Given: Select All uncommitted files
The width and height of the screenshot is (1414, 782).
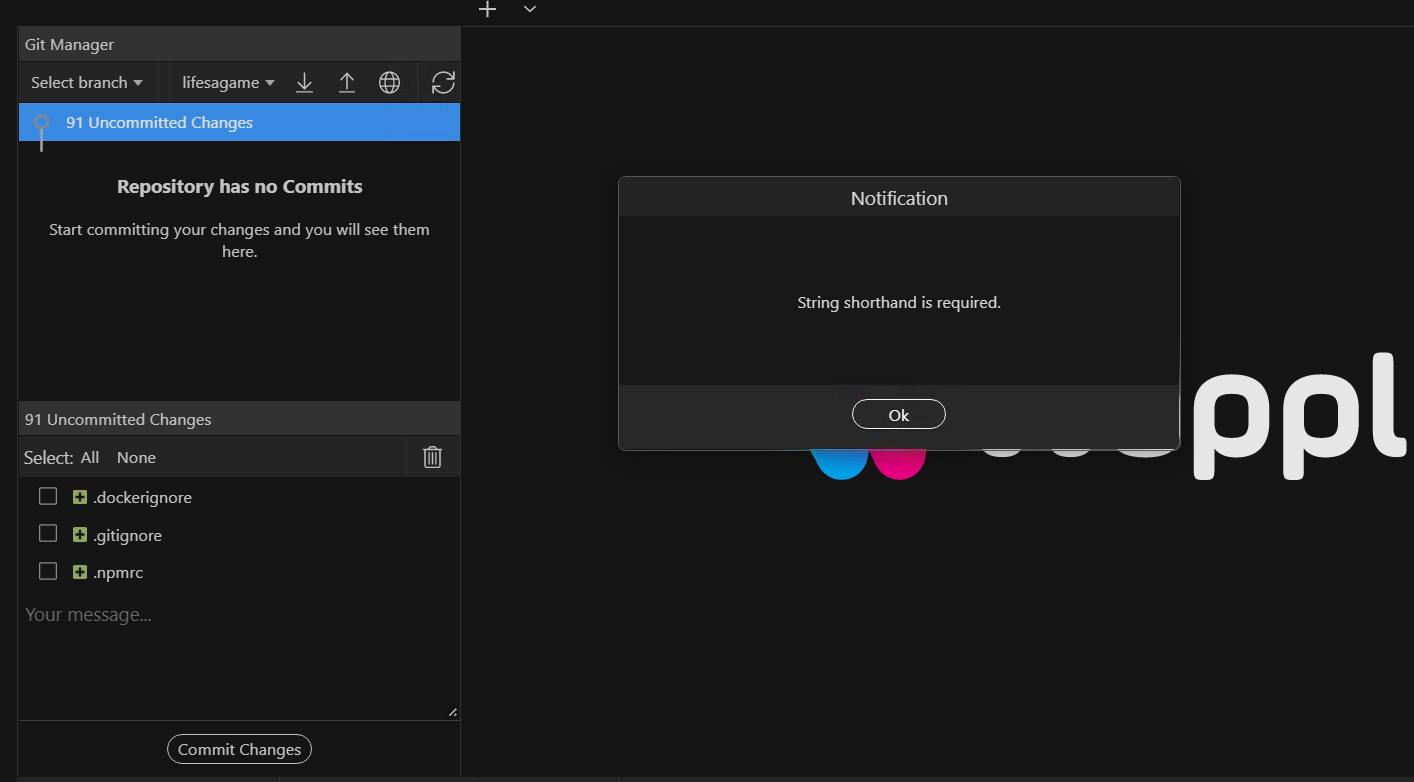Looking at the screenshot, I should pyautogui.click(x=90, y=457).
